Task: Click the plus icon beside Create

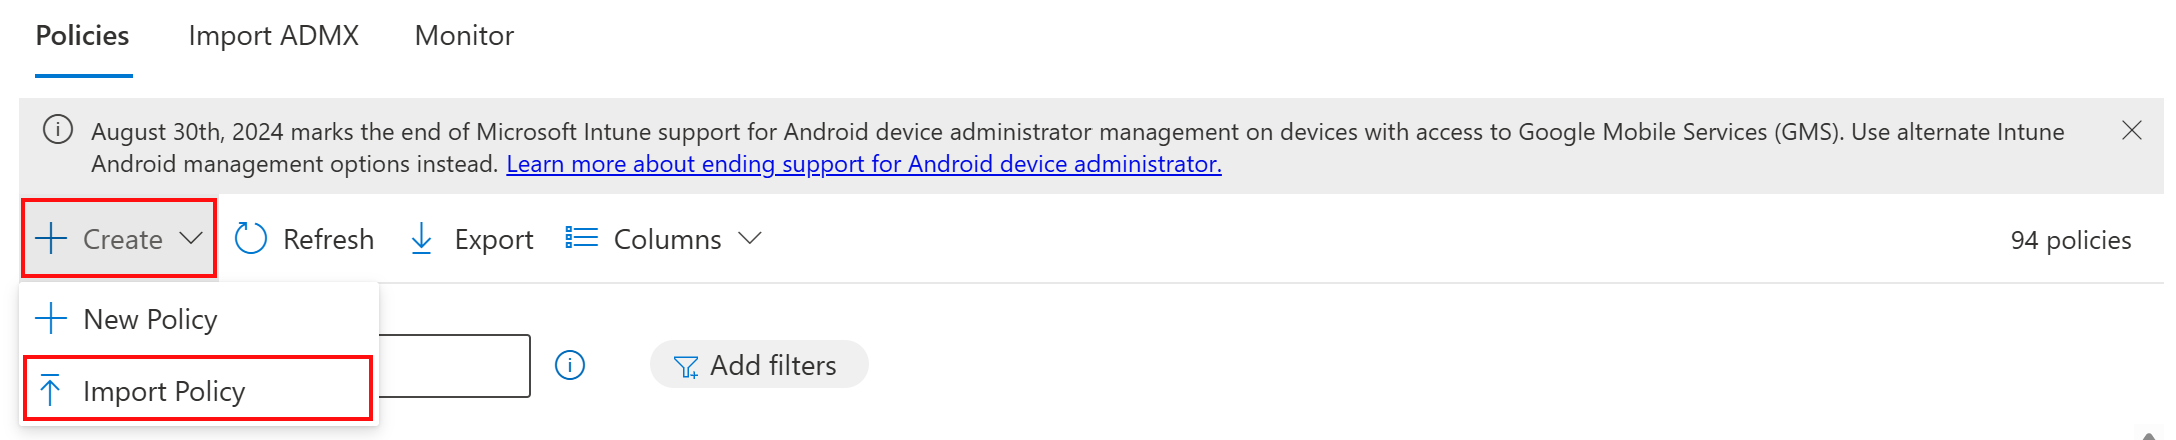Action: click(x=51, y=239)
